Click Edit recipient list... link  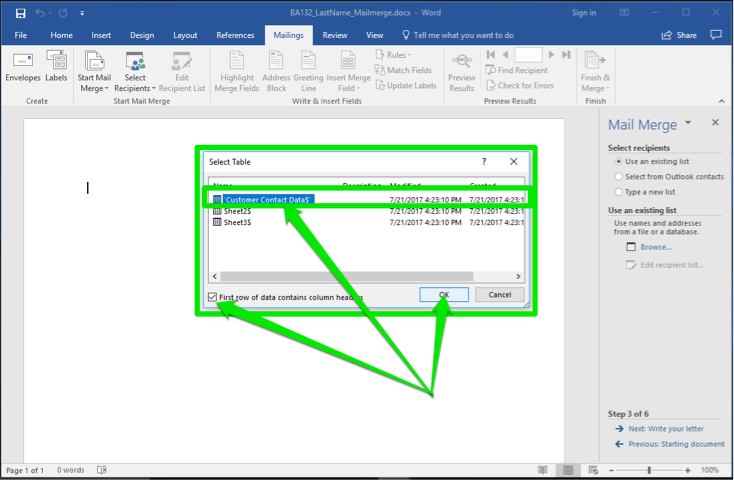[x=672, y=265]
